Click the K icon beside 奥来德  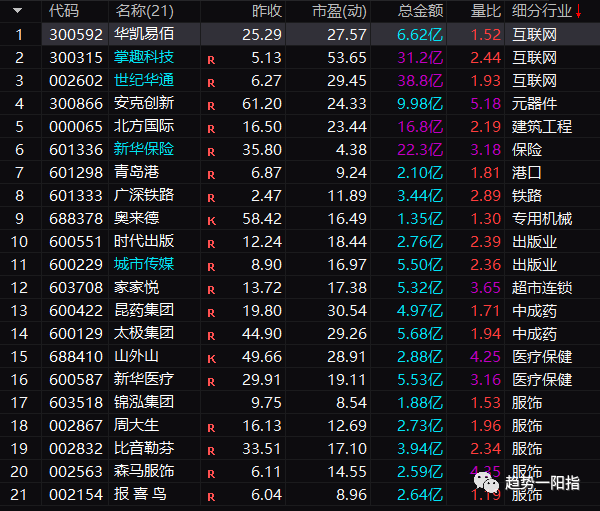click(x=212, y=221)
